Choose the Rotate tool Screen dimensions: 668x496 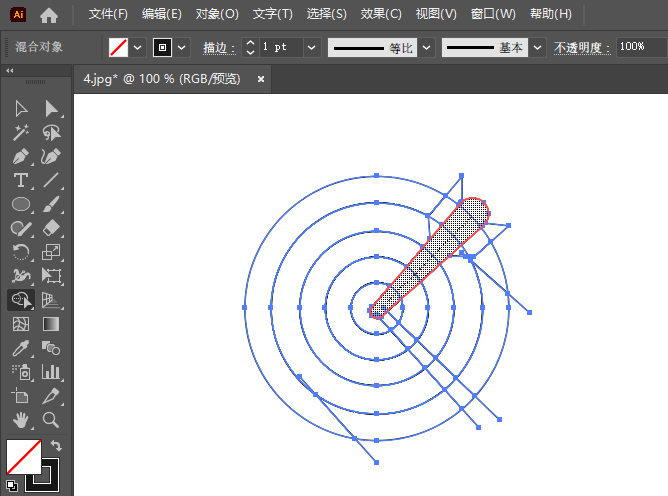(21, 252)
